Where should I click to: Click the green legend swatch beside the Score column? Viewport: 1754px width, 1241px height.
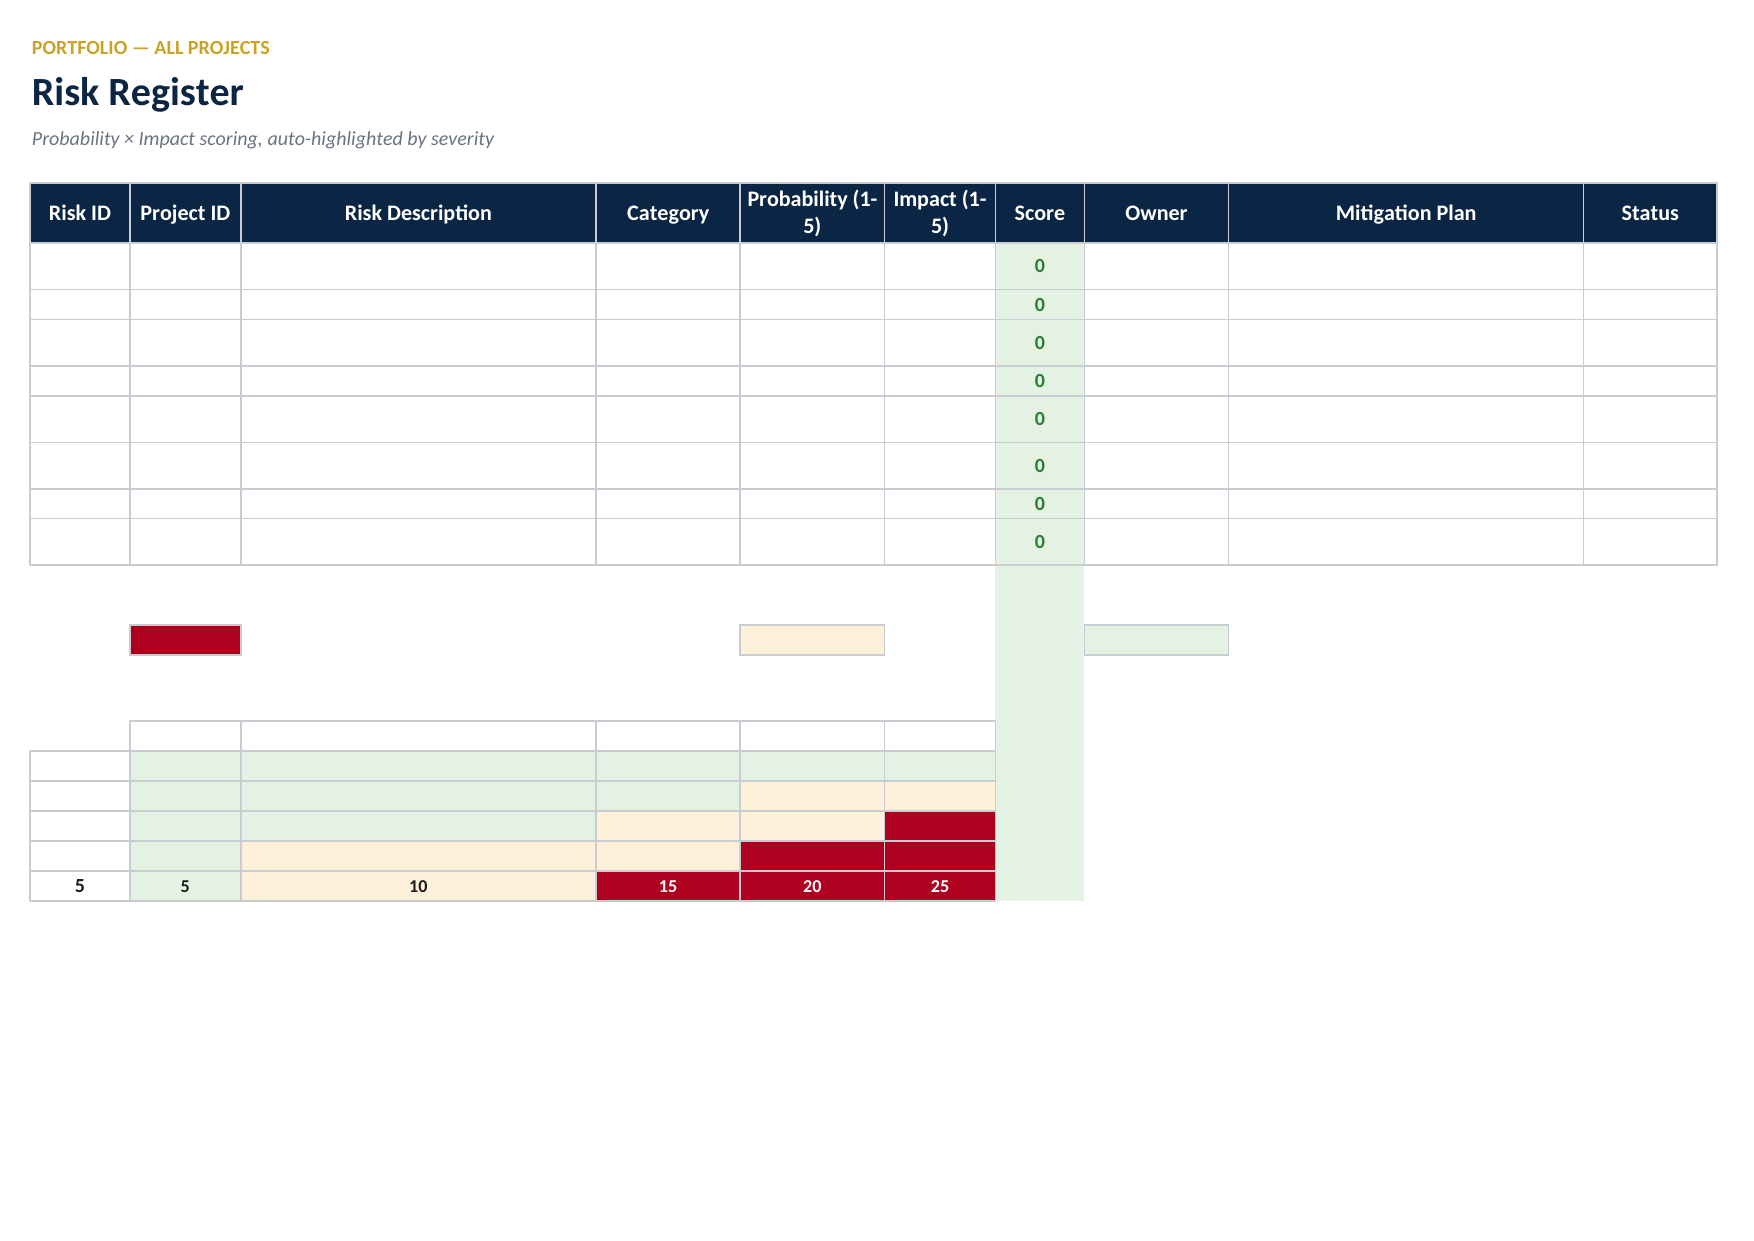coord(1156,640)
